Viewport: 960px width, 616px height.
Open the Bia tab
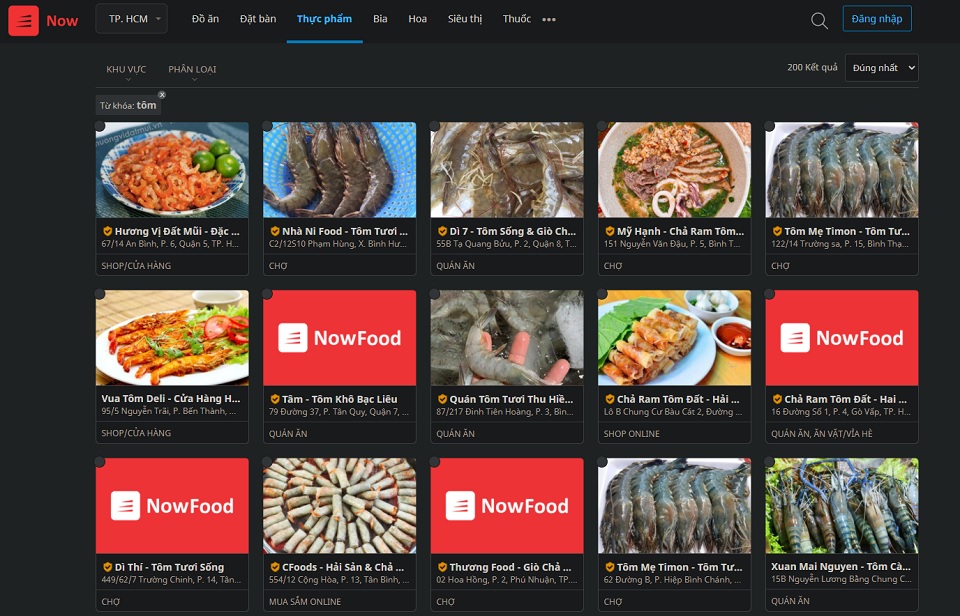tap(380, 19)
